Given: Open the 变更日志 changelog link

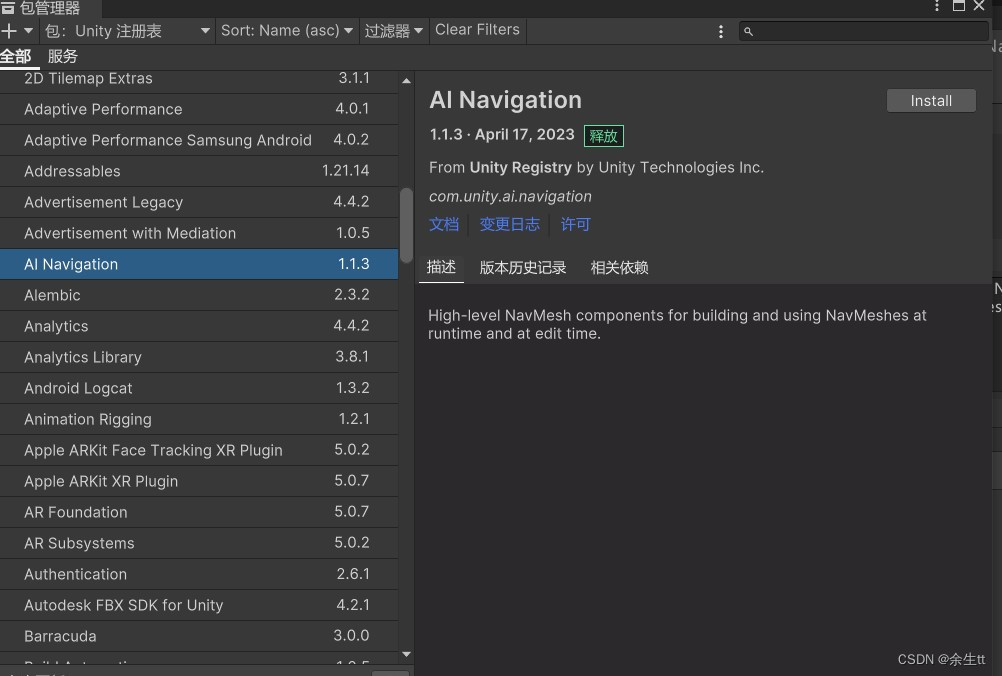Looking at the screenshot, I should click(x=509, y=224).
